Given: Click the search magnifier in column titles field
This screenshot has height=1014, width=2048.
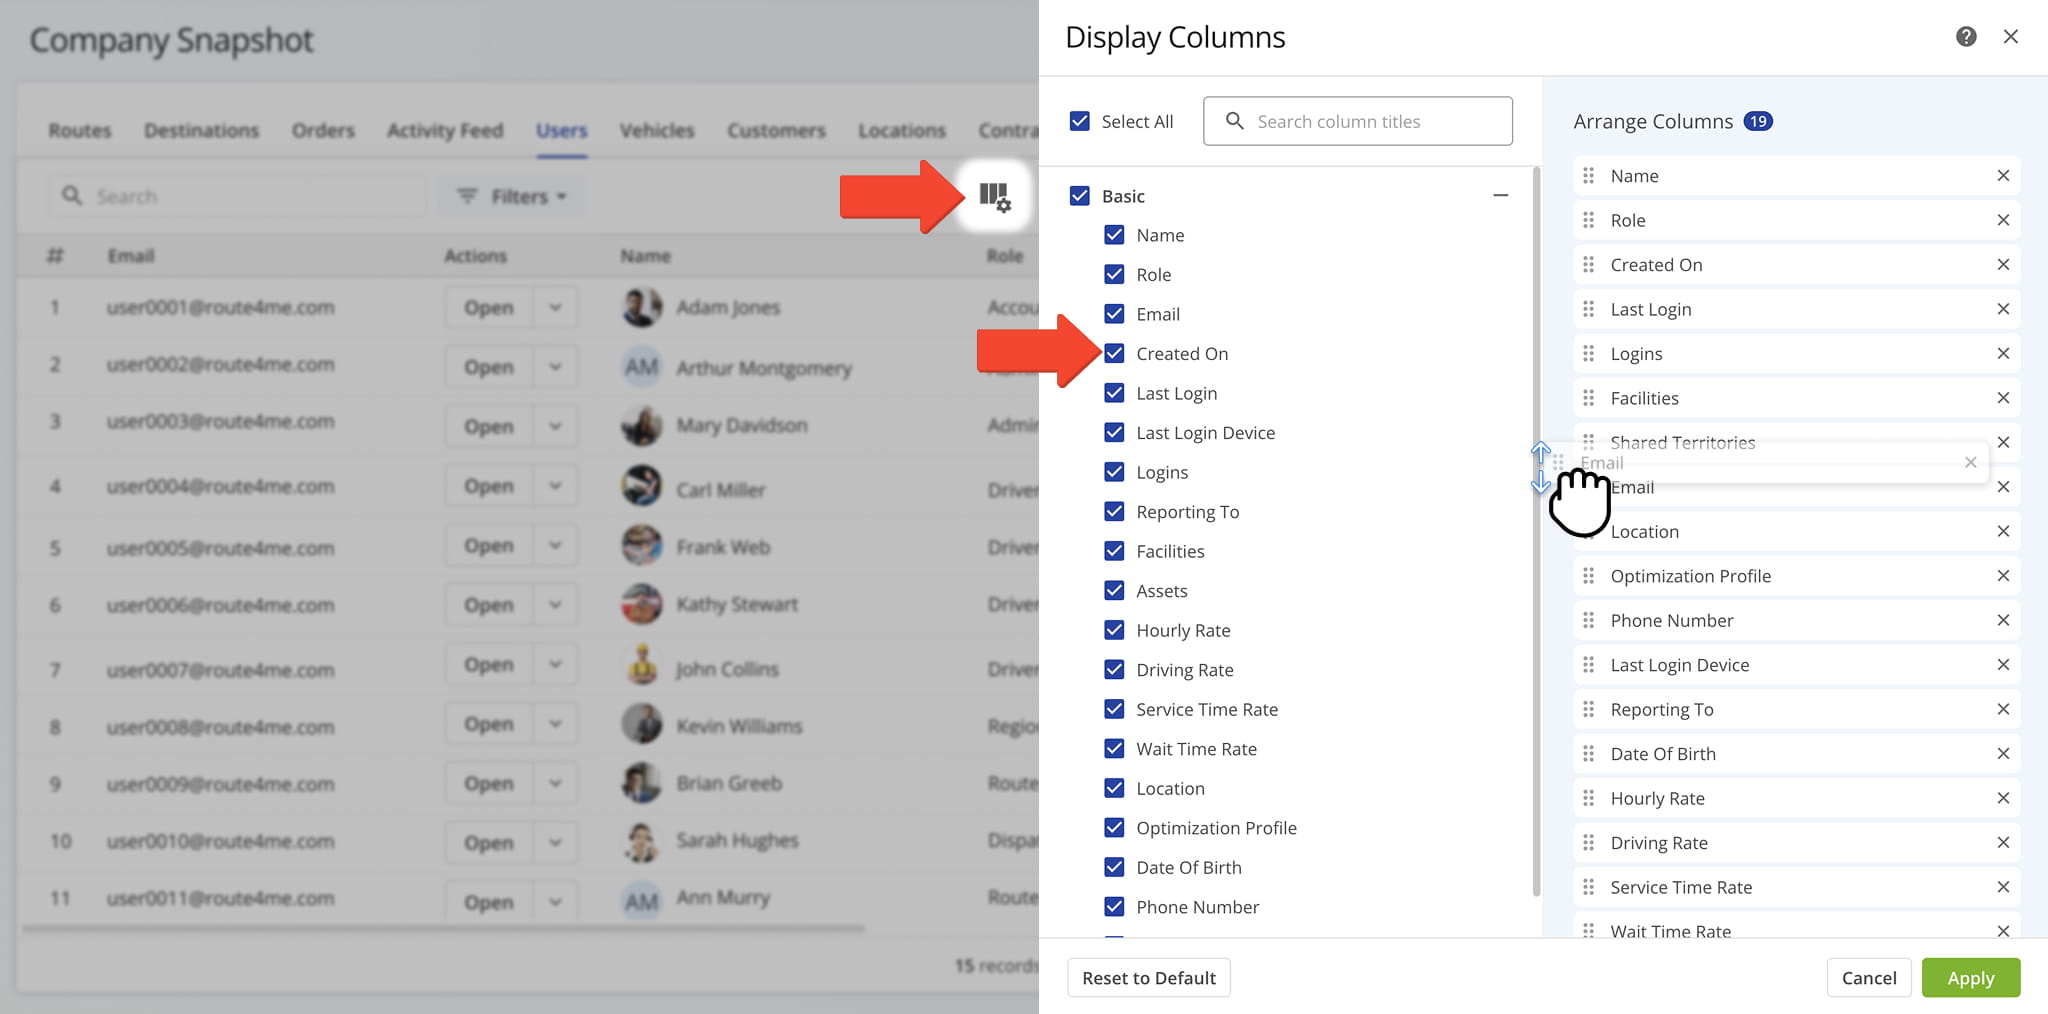Looking at the screenshot, I should click(1235, 121).
